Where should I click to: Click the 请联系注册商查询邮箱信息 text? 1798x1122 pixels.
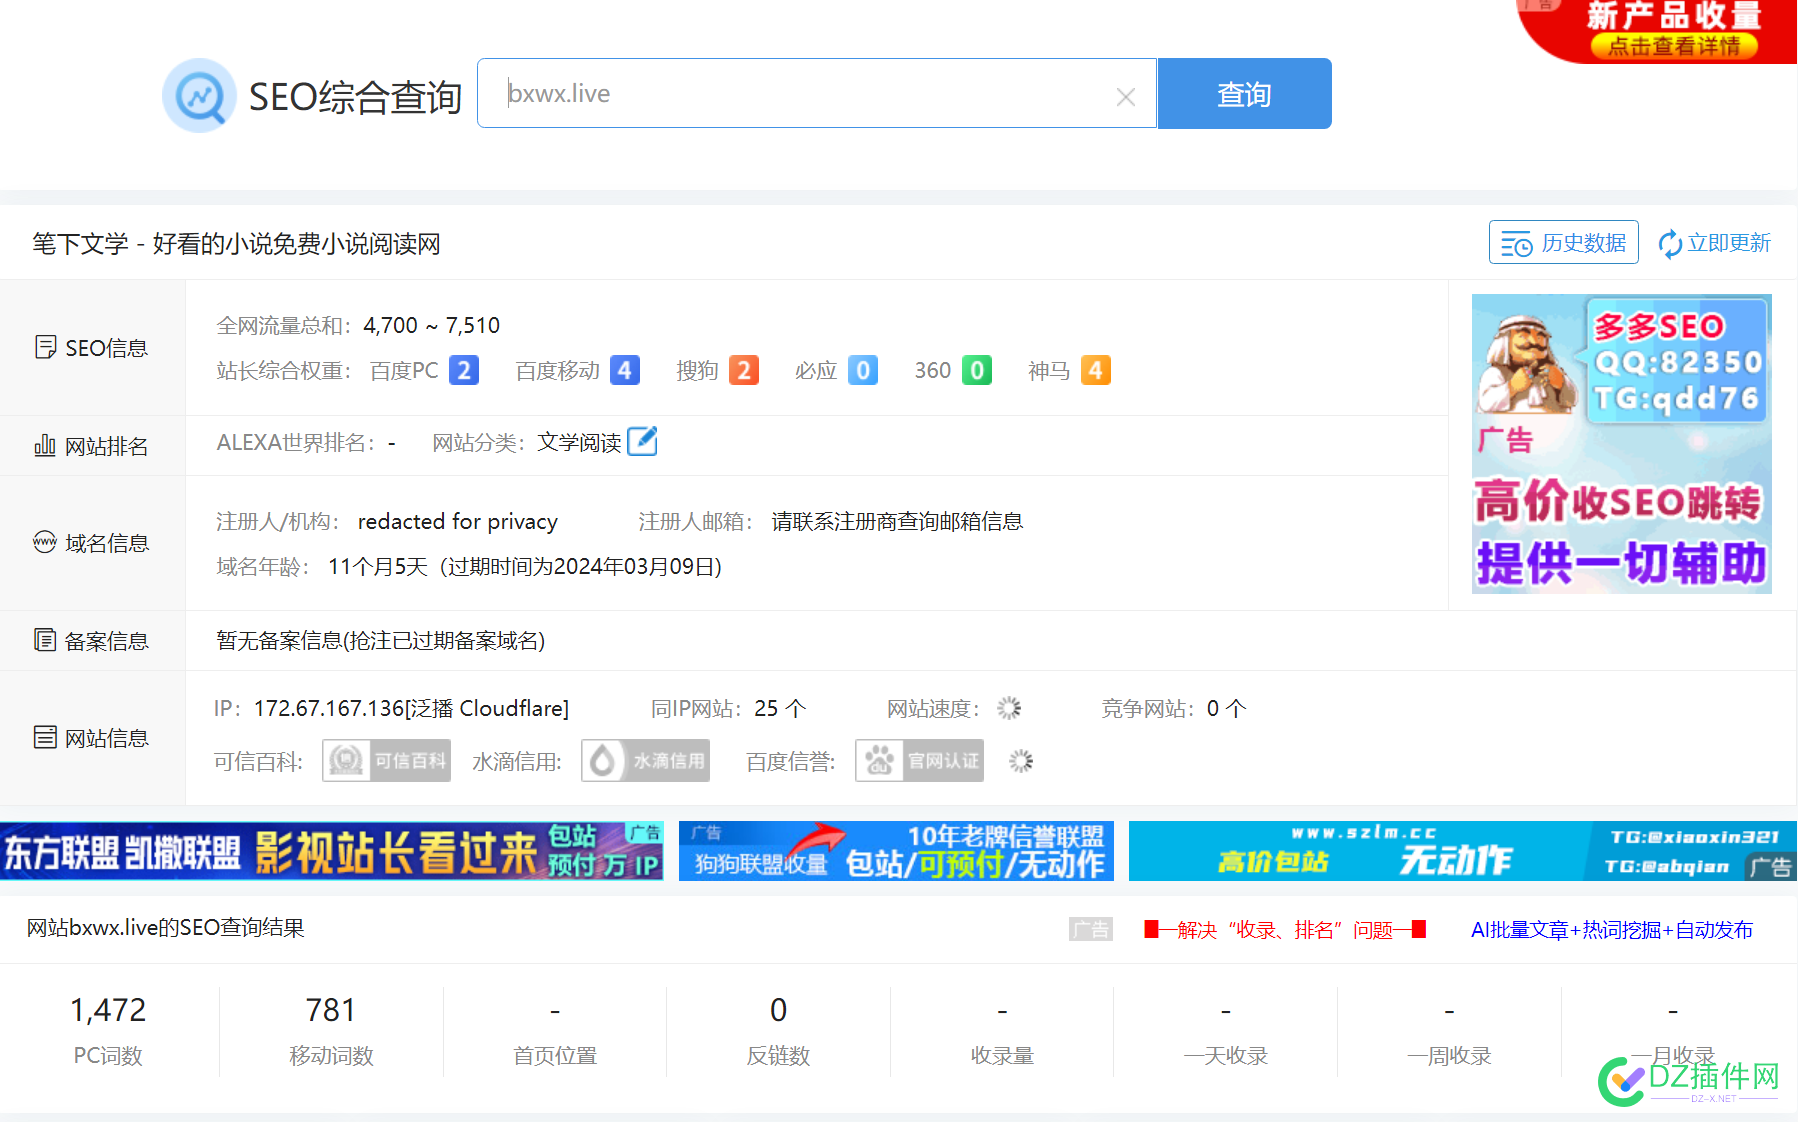tap(897, 521)
